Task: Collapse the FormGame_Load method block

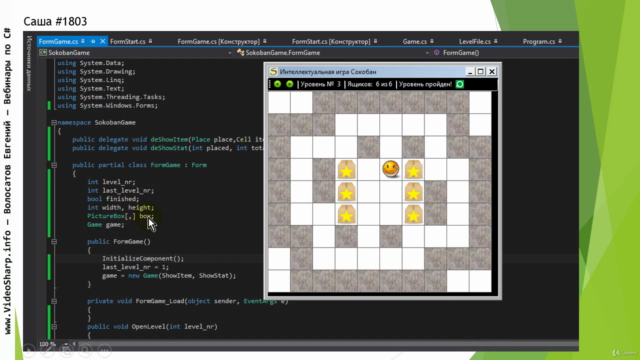Action: [54, 301]
